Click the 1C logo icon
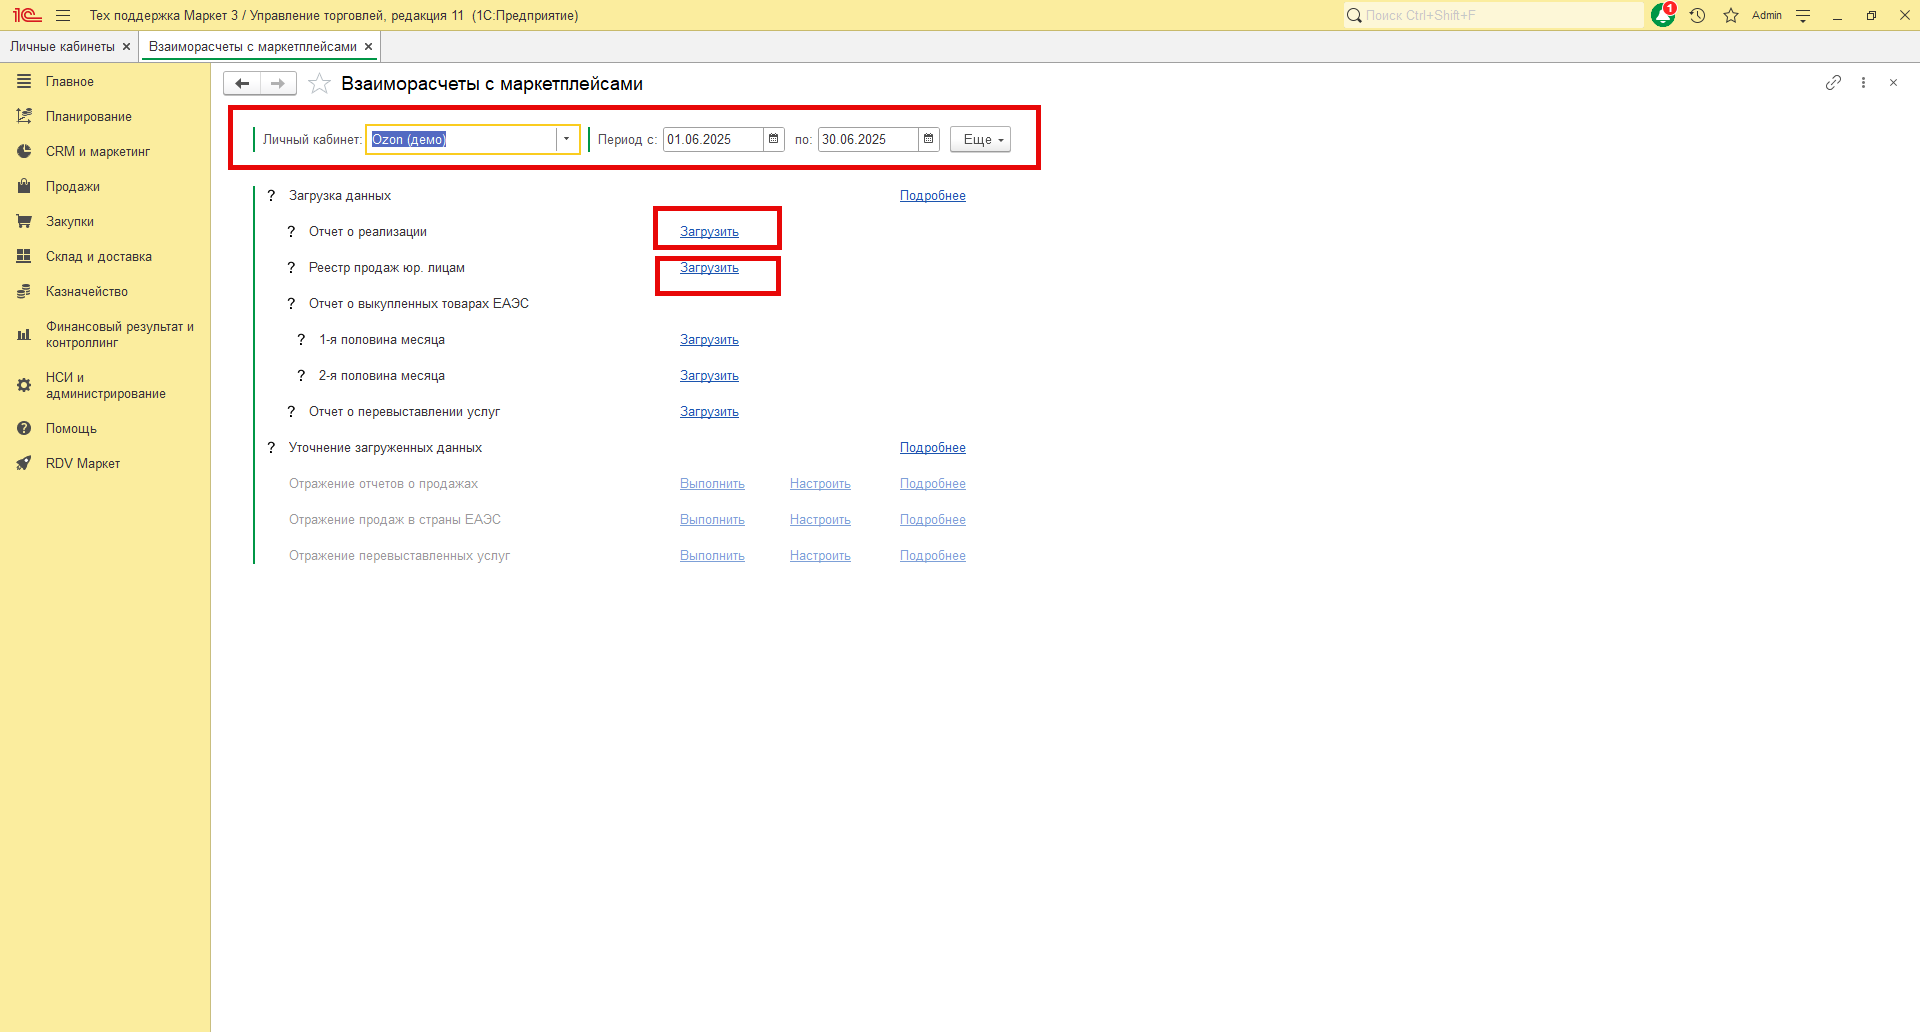The height and width of the screenshot is (1032, 1920). tap(27, 15)
